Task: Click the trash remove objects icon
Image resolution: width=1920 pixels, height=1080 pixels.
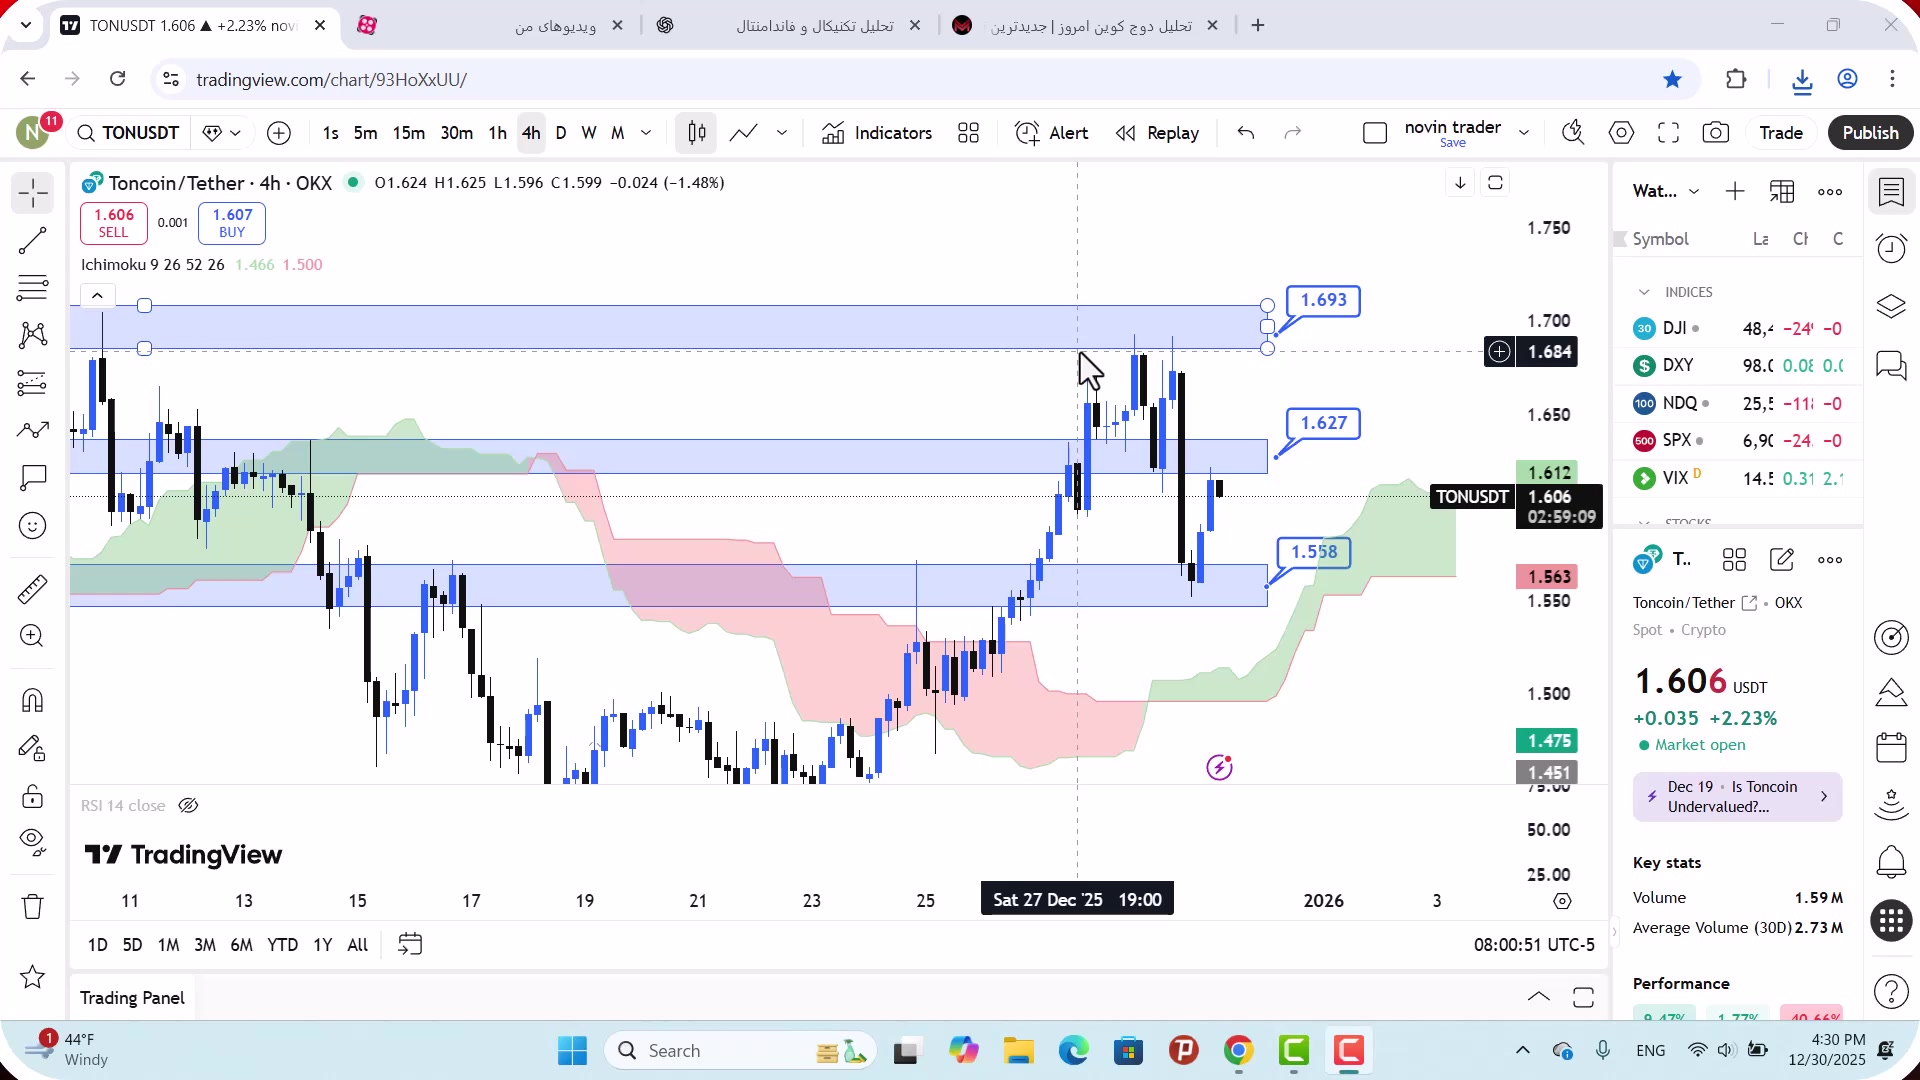Action: 32,907
